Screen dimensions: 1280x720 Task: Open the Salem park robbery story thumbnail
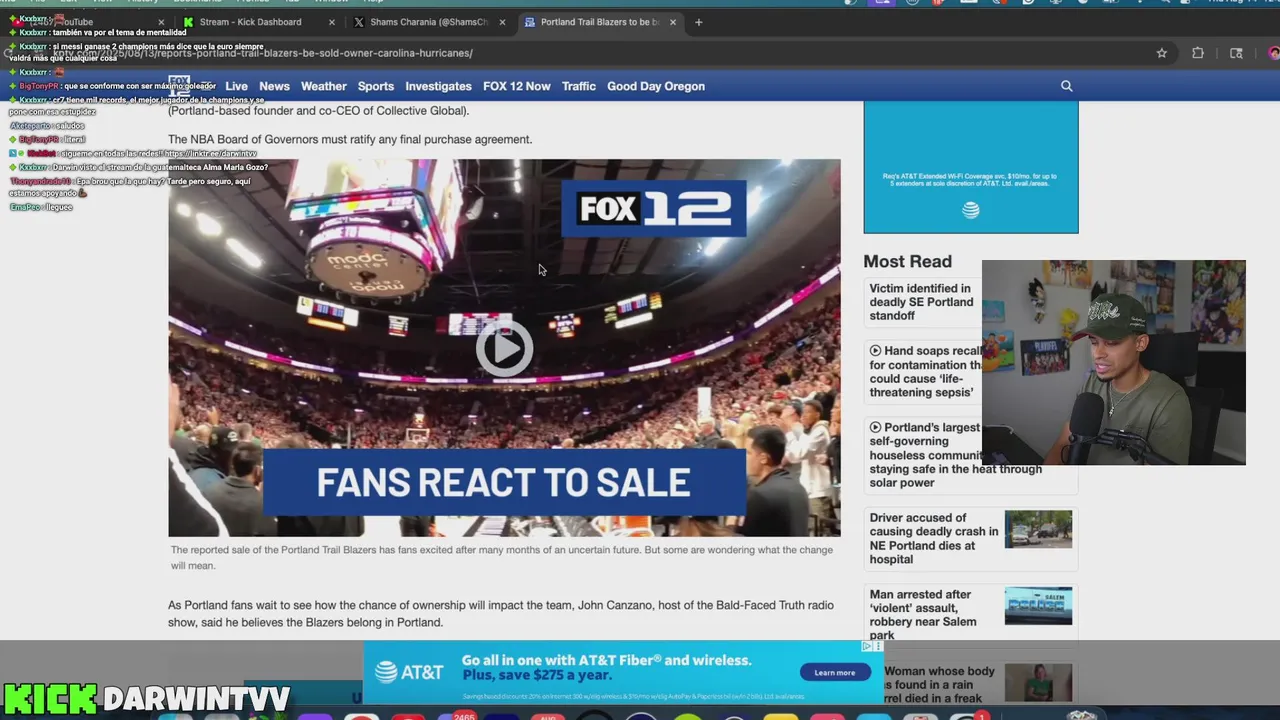pyautogui.click(x=1038, y=606)
